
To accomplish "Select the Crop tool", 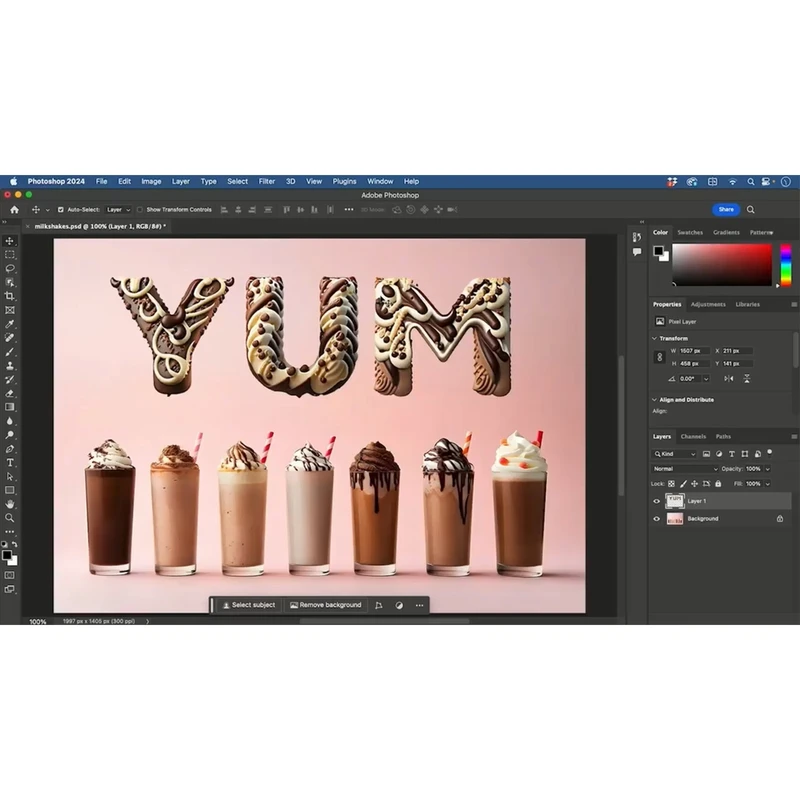I will (x=10, y=297).
